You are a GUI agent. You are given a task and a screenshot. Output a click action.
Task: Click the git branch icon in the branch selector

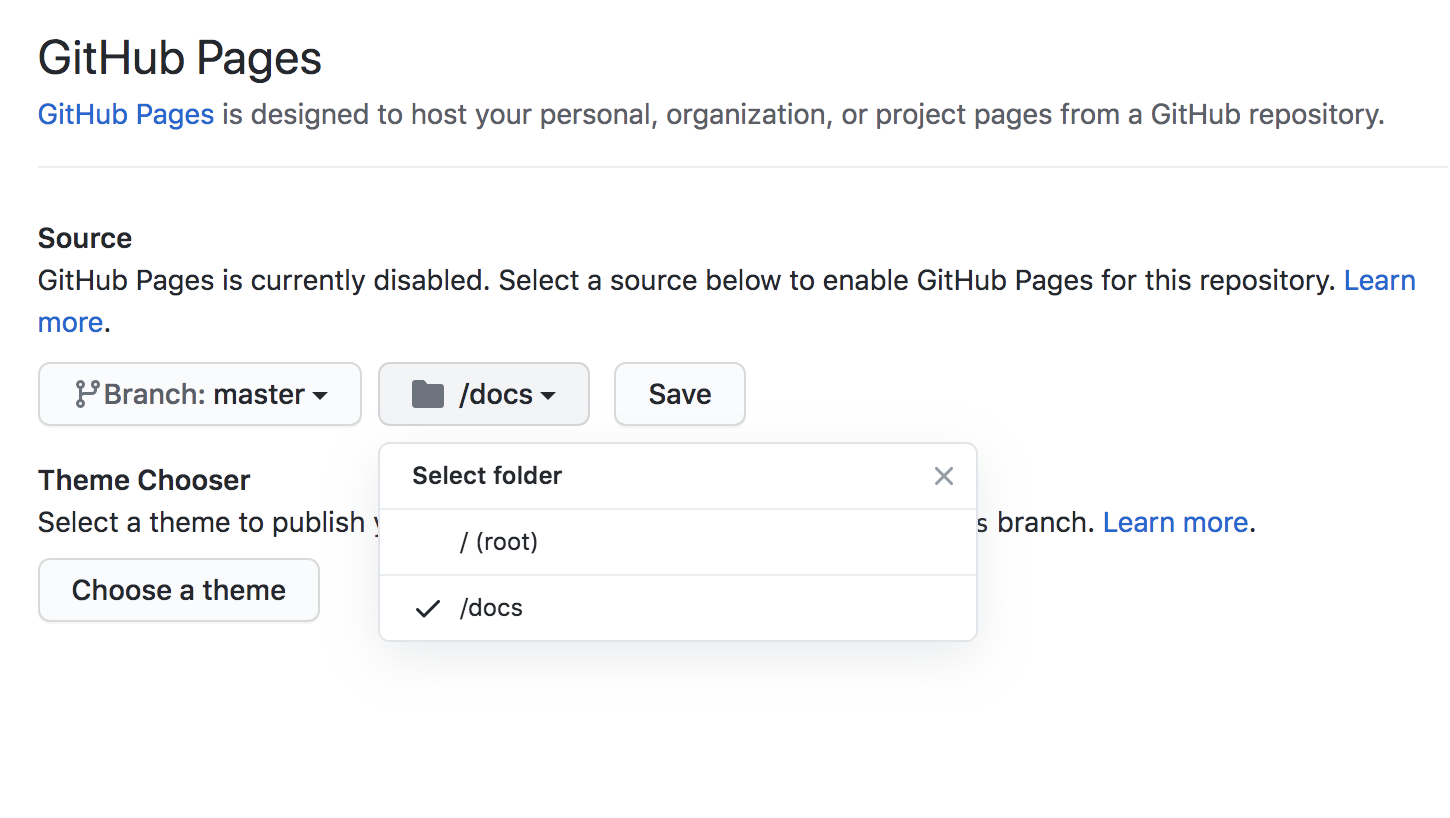click(x=87, y=394)
